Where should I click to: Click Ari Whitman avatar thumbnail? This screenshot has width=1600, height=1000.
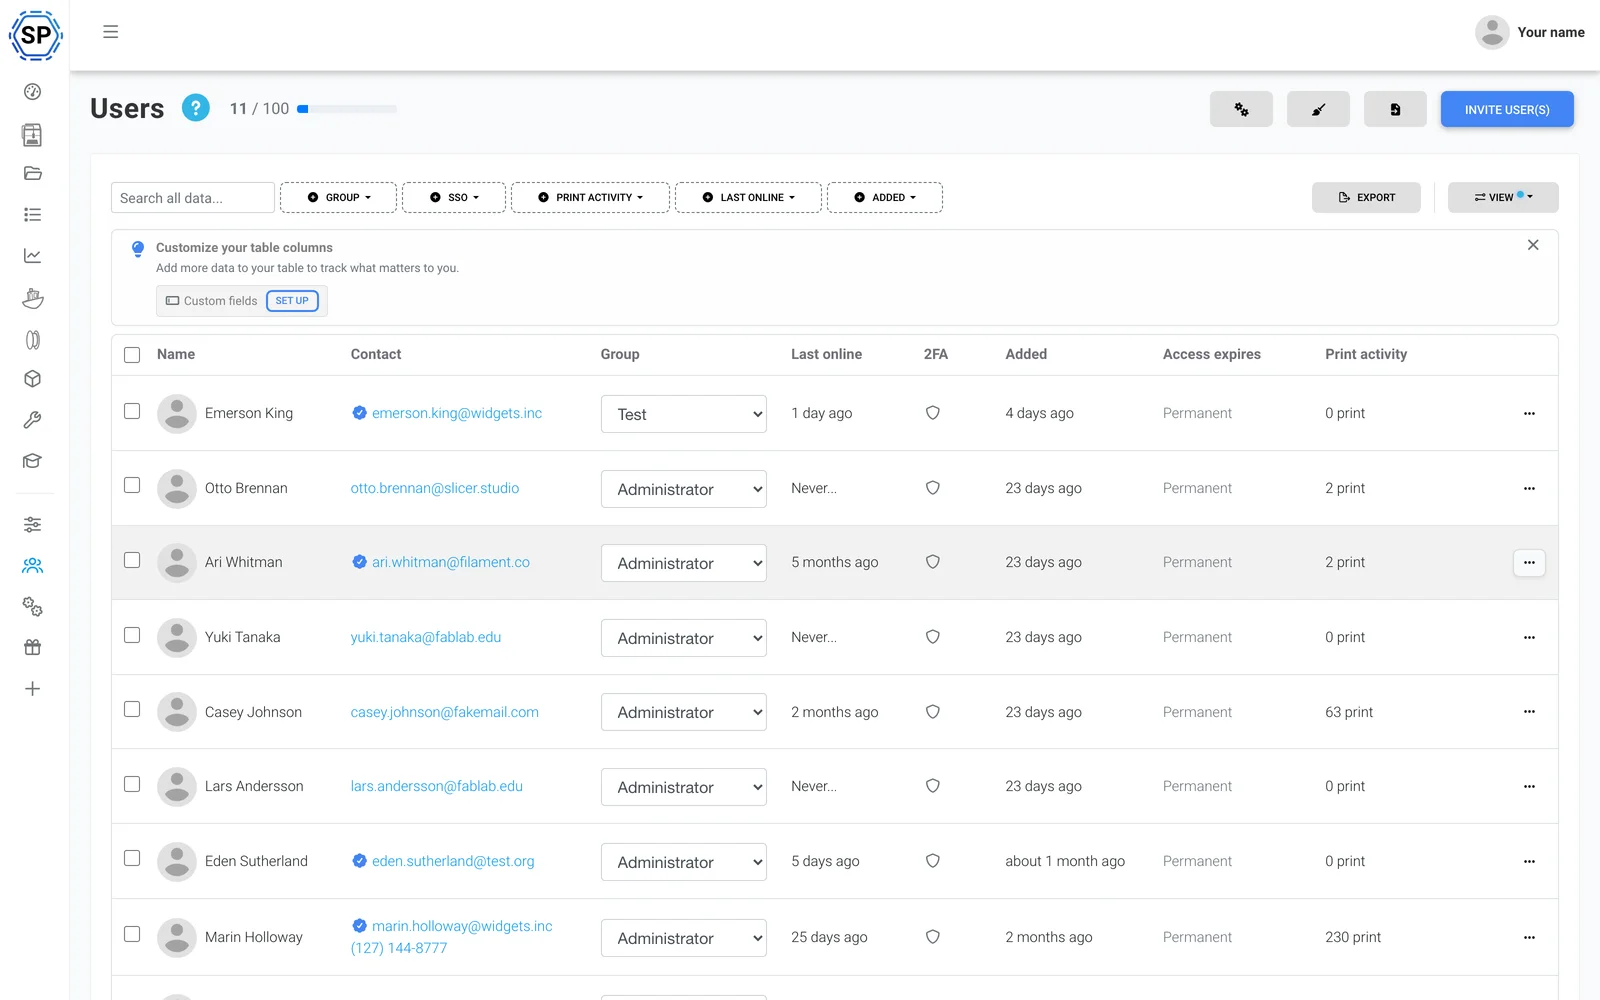[x=177, y=563]
